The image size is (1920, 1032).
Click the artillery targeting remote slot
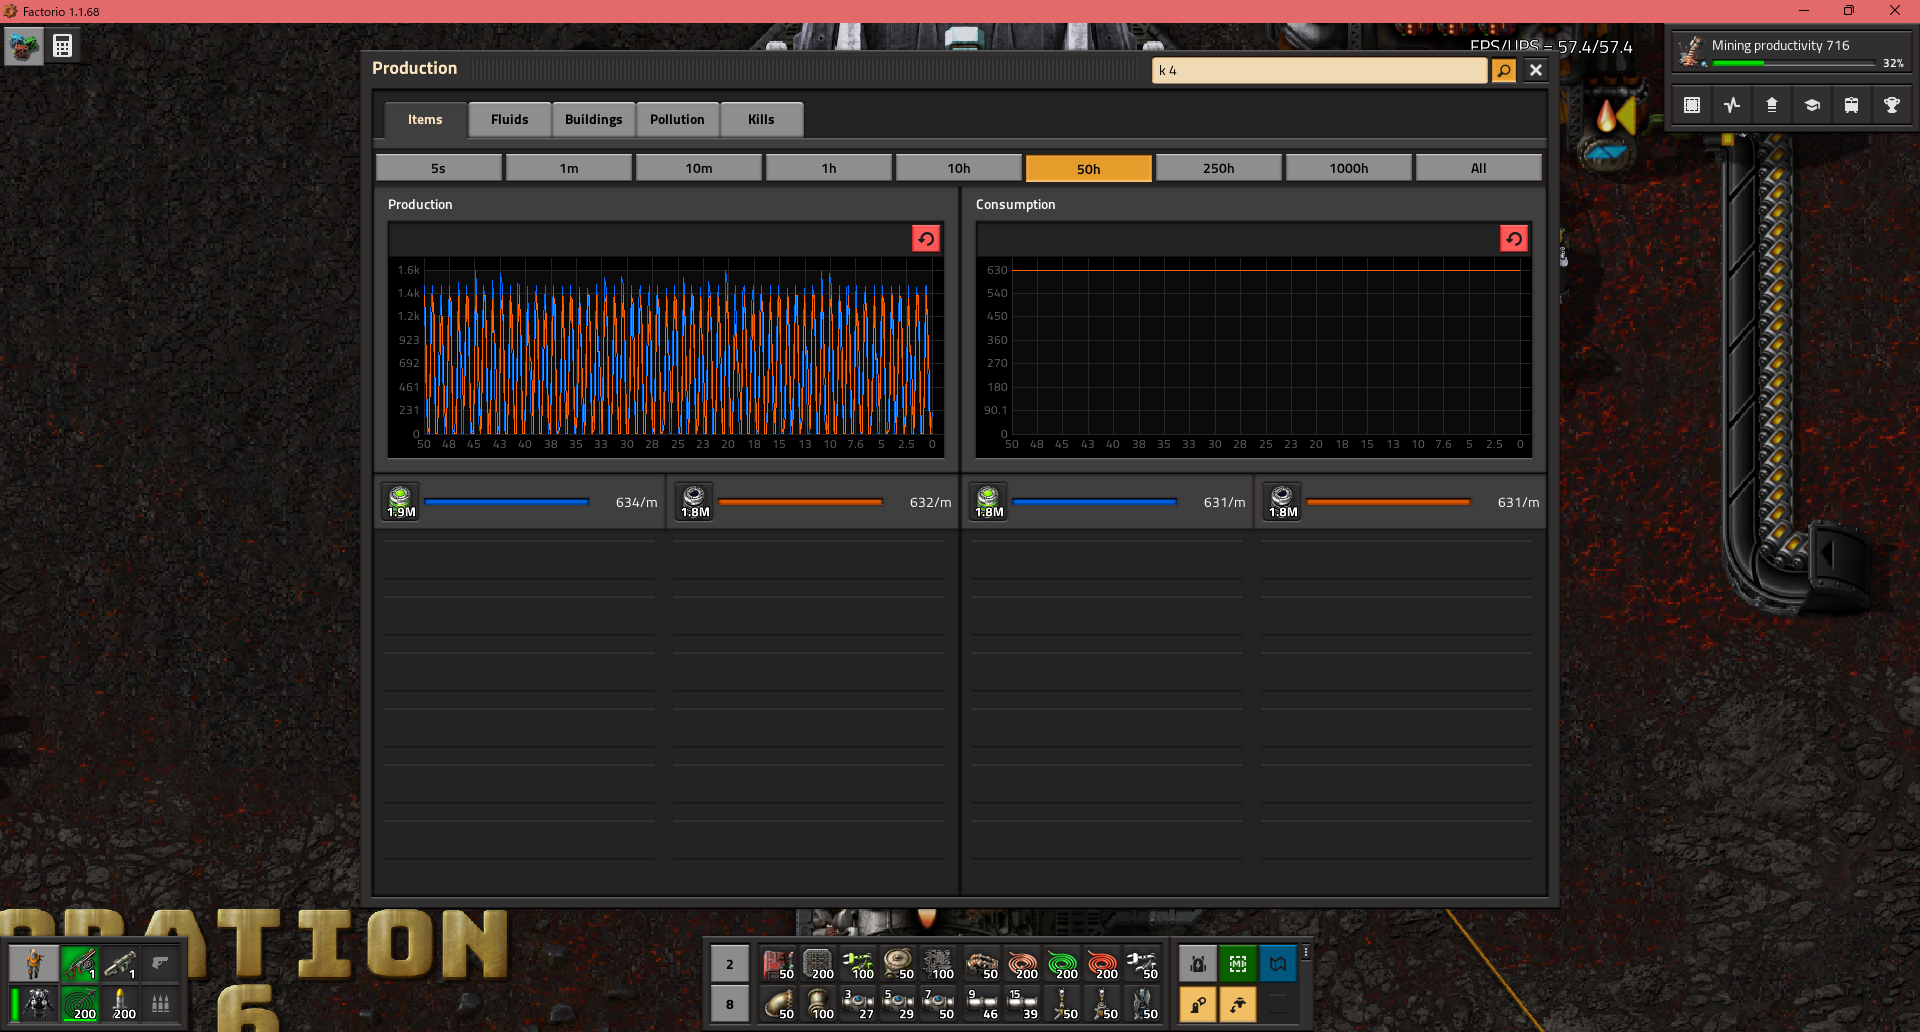tap(80, 1004)
